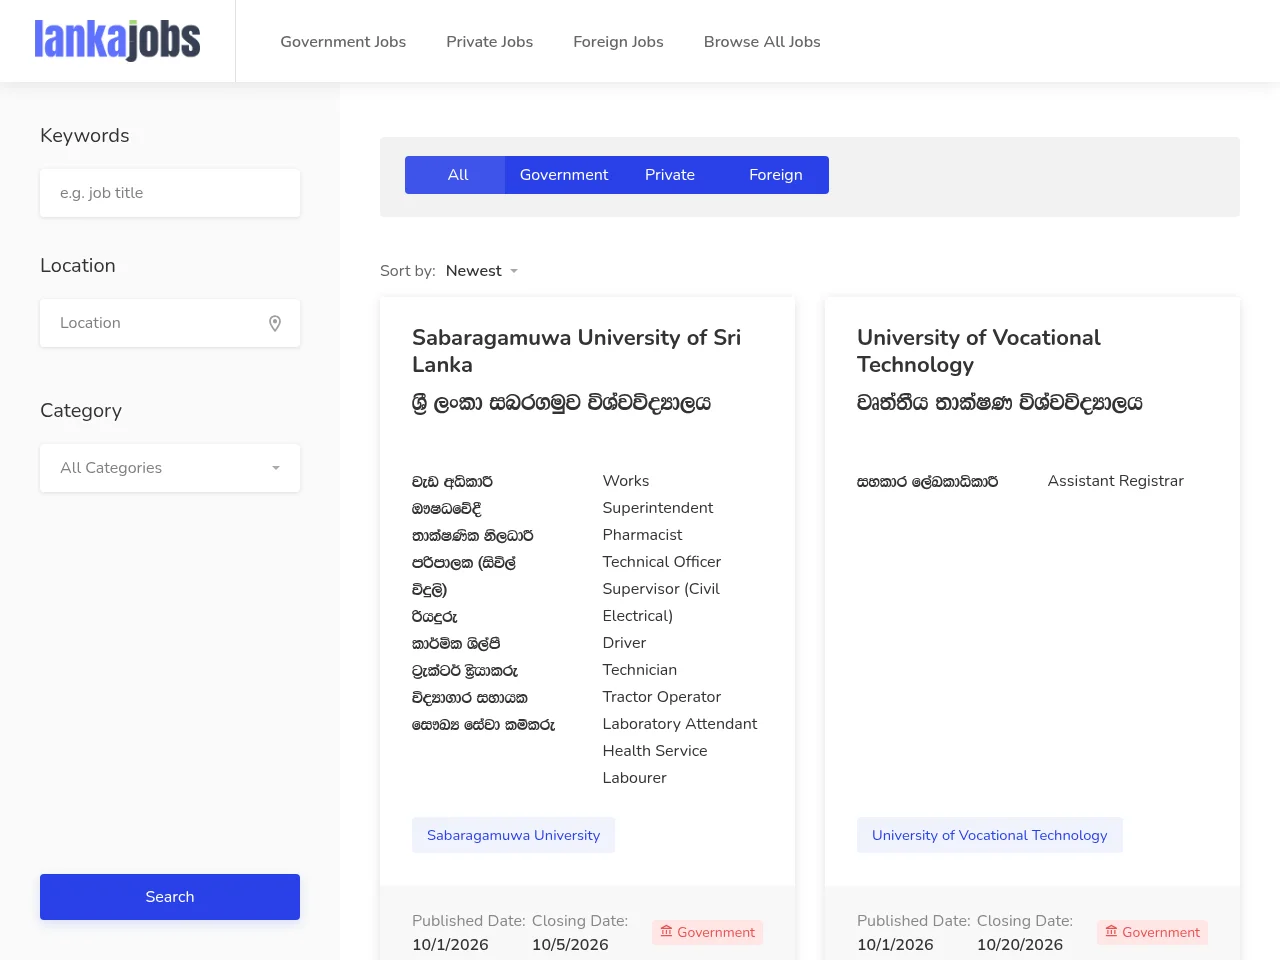Click the Driver position text

(x=624, y=643)
